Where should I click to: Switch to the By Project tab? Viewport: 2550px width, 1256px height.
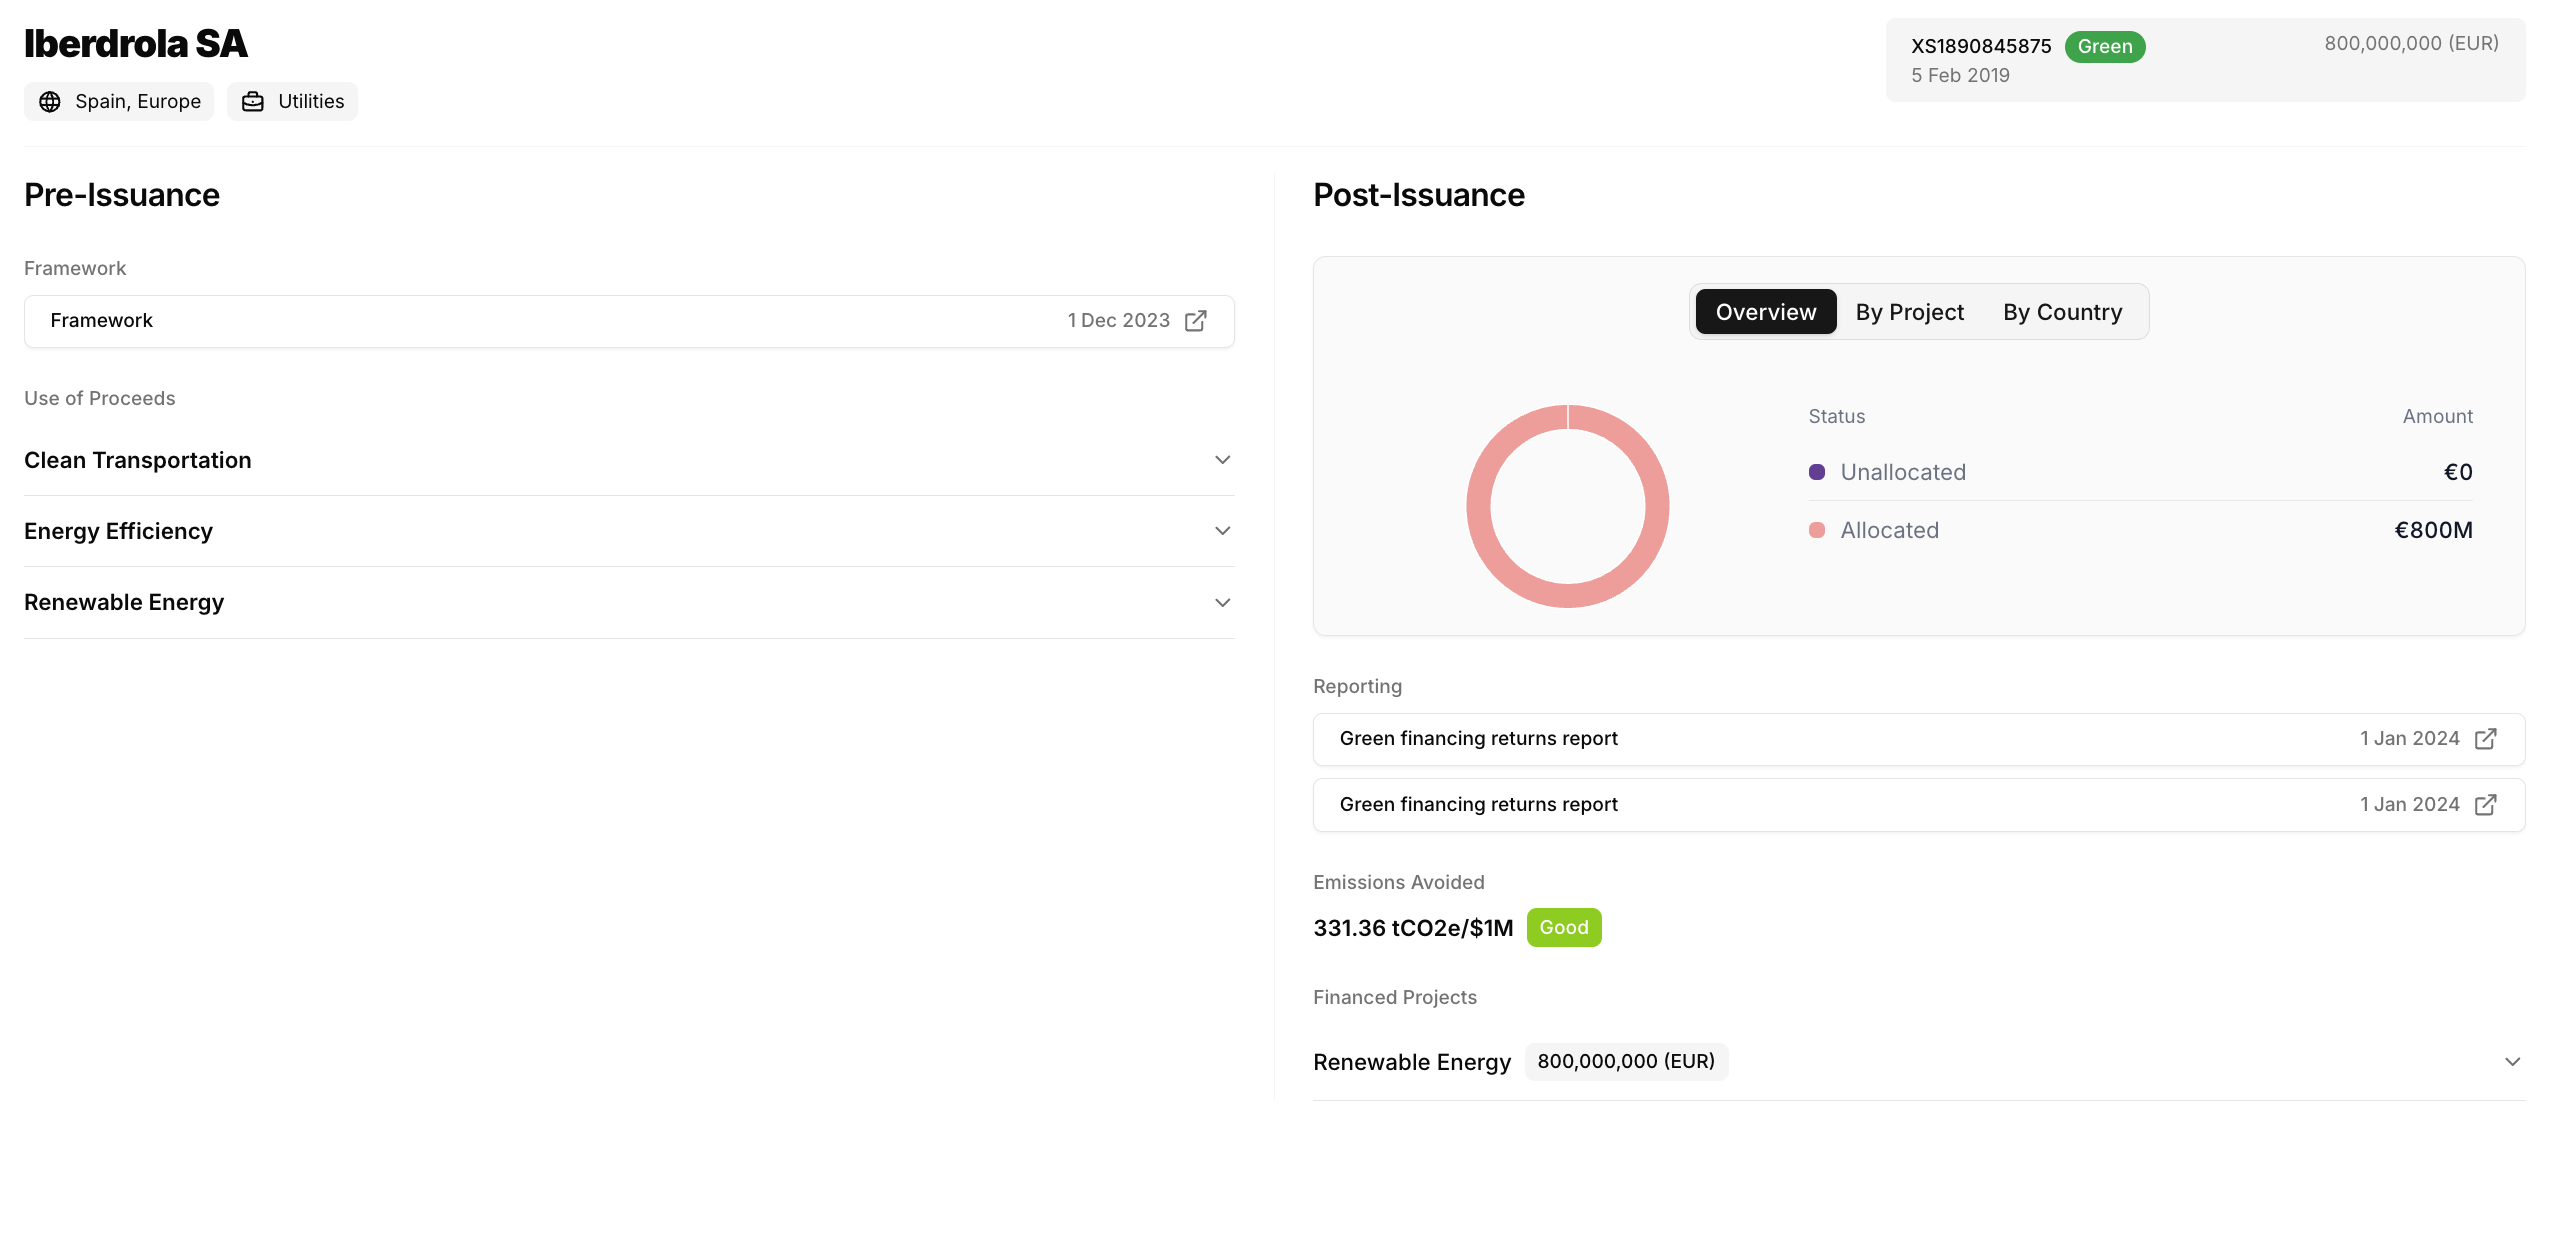[x=1909, y=312]
